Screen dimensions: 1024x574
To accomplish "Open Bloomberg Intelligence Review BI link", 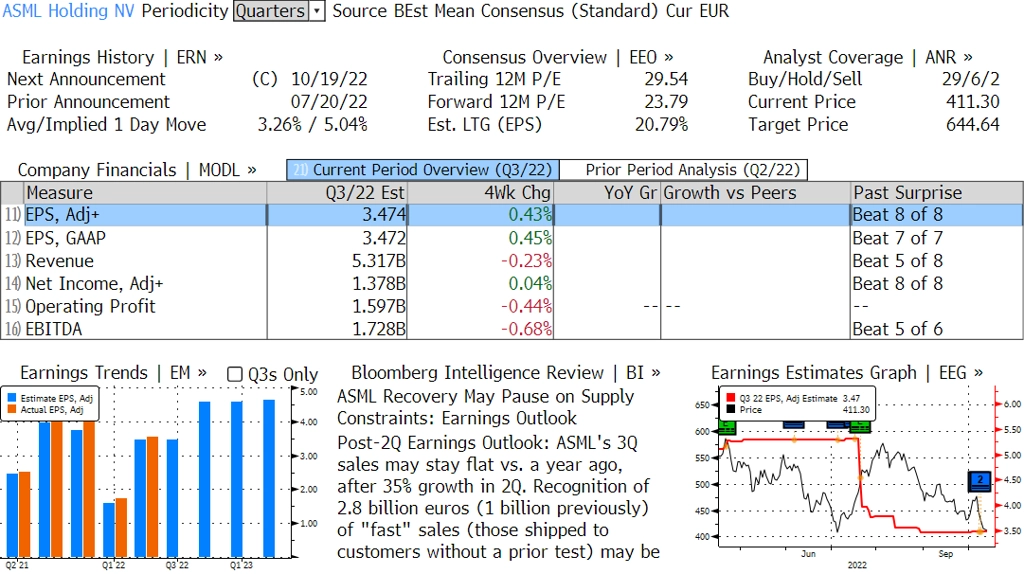I will (x=505, y=373).
